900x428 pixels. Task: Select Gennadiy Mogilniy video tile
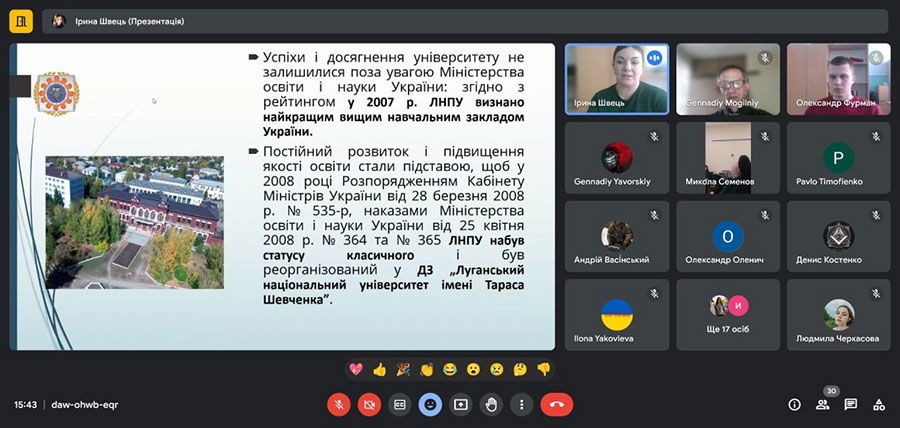pyautogui.click(x=728, y=79)
